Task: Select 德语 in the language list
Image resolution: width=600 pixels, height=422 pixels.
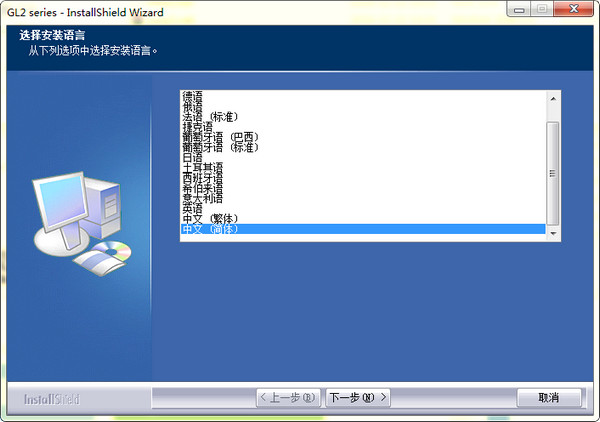Action: 363,96
